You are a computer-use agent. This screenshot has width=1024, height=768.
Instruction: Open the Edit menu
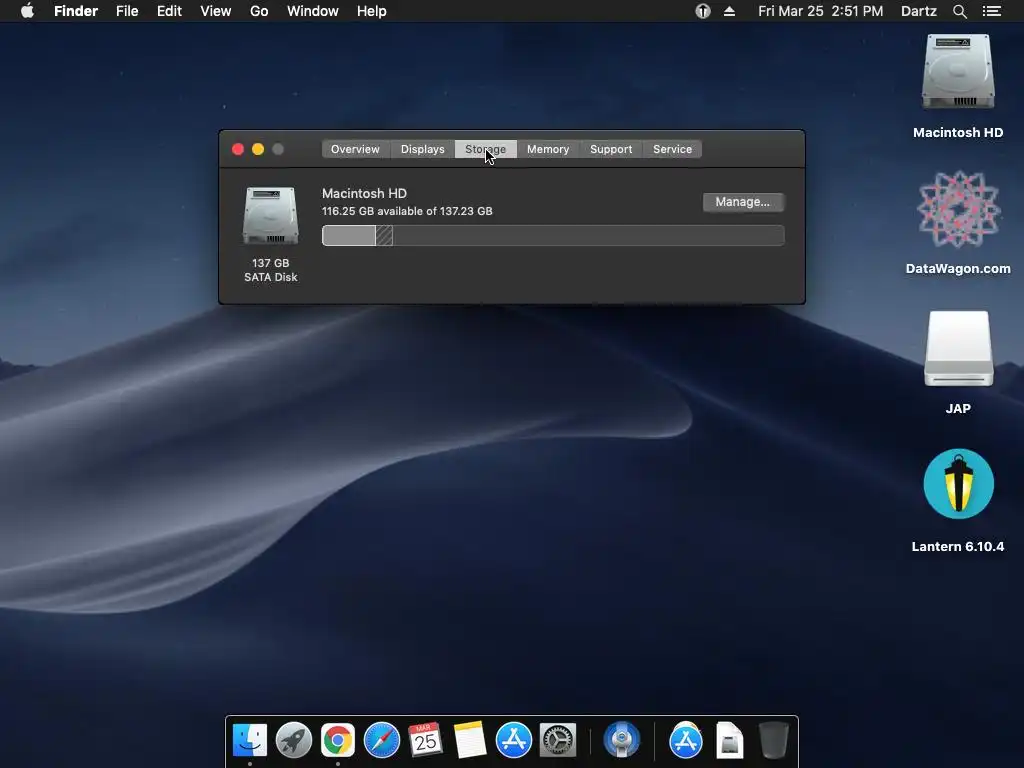coord(169,11)
